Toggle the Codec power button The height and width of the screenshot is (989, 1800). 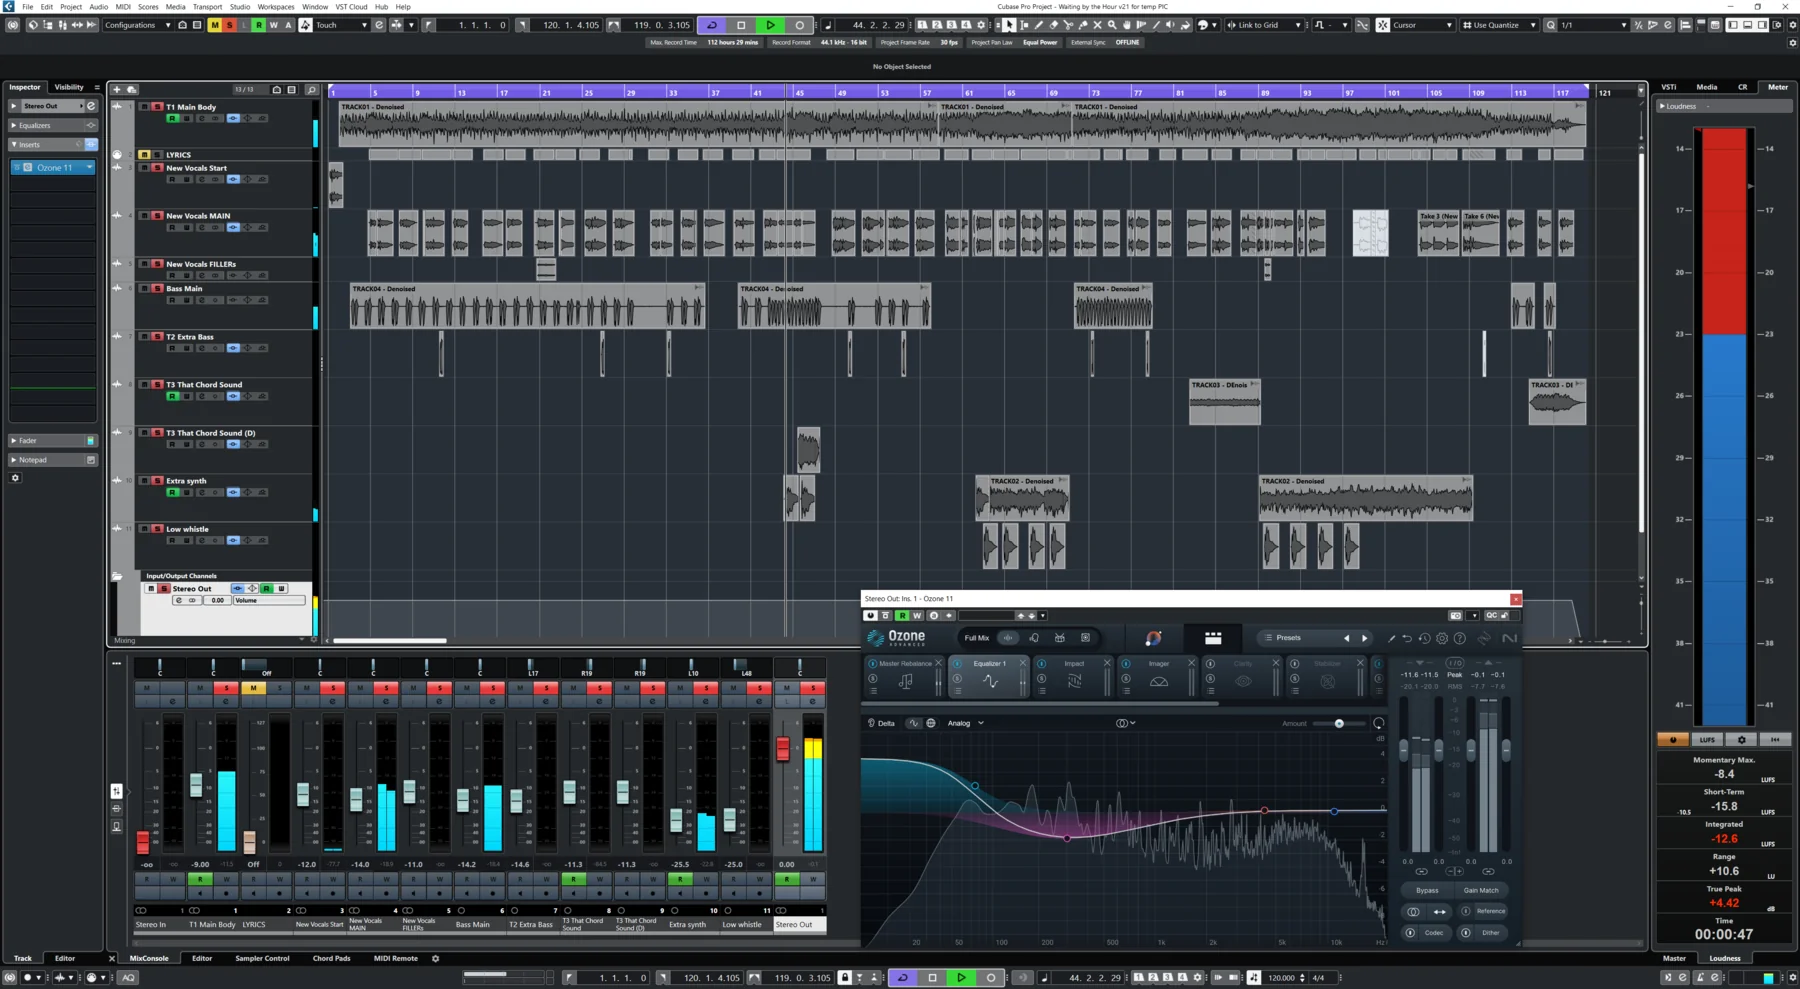coord(1410,933)
